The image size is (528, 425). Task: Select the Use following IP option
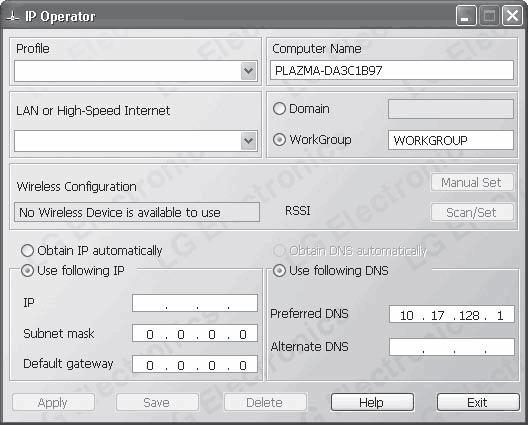tap(27, 270)
